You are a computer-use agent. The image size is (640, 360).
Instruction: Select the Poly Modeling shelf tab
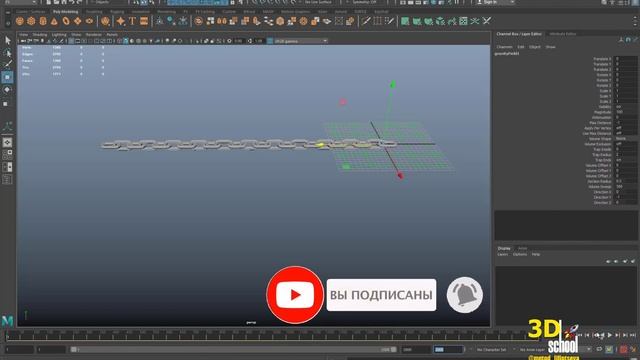65,12
